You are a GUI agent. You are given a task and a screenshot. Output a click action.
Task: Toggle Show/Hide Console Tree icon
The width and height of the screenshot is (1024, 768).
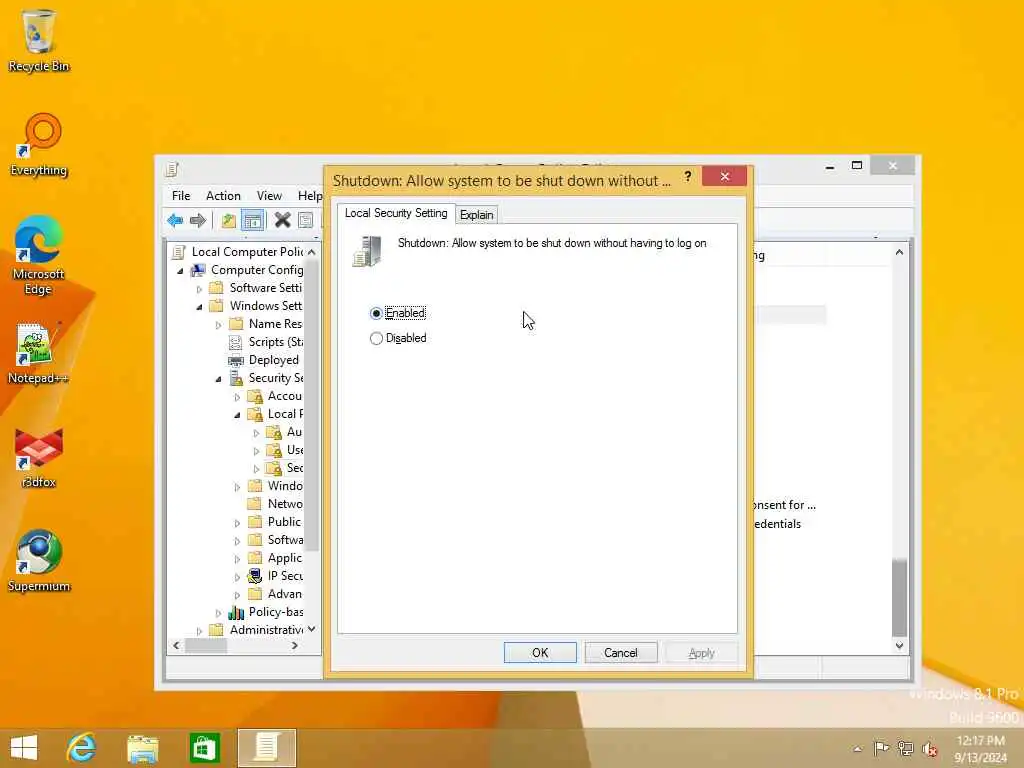[x=252, y=221]
